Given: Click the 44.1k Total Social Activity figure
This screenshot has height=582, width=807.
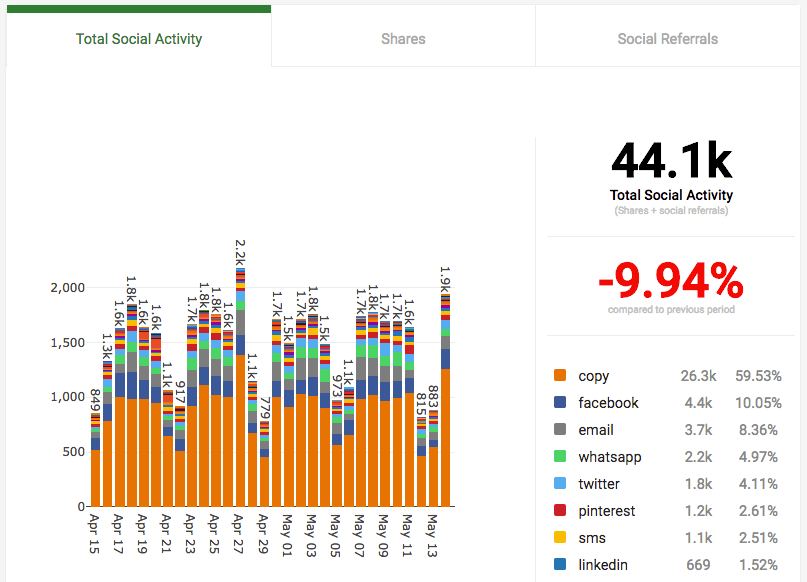Looking at the screenshot, I should (x=671, y=161).
